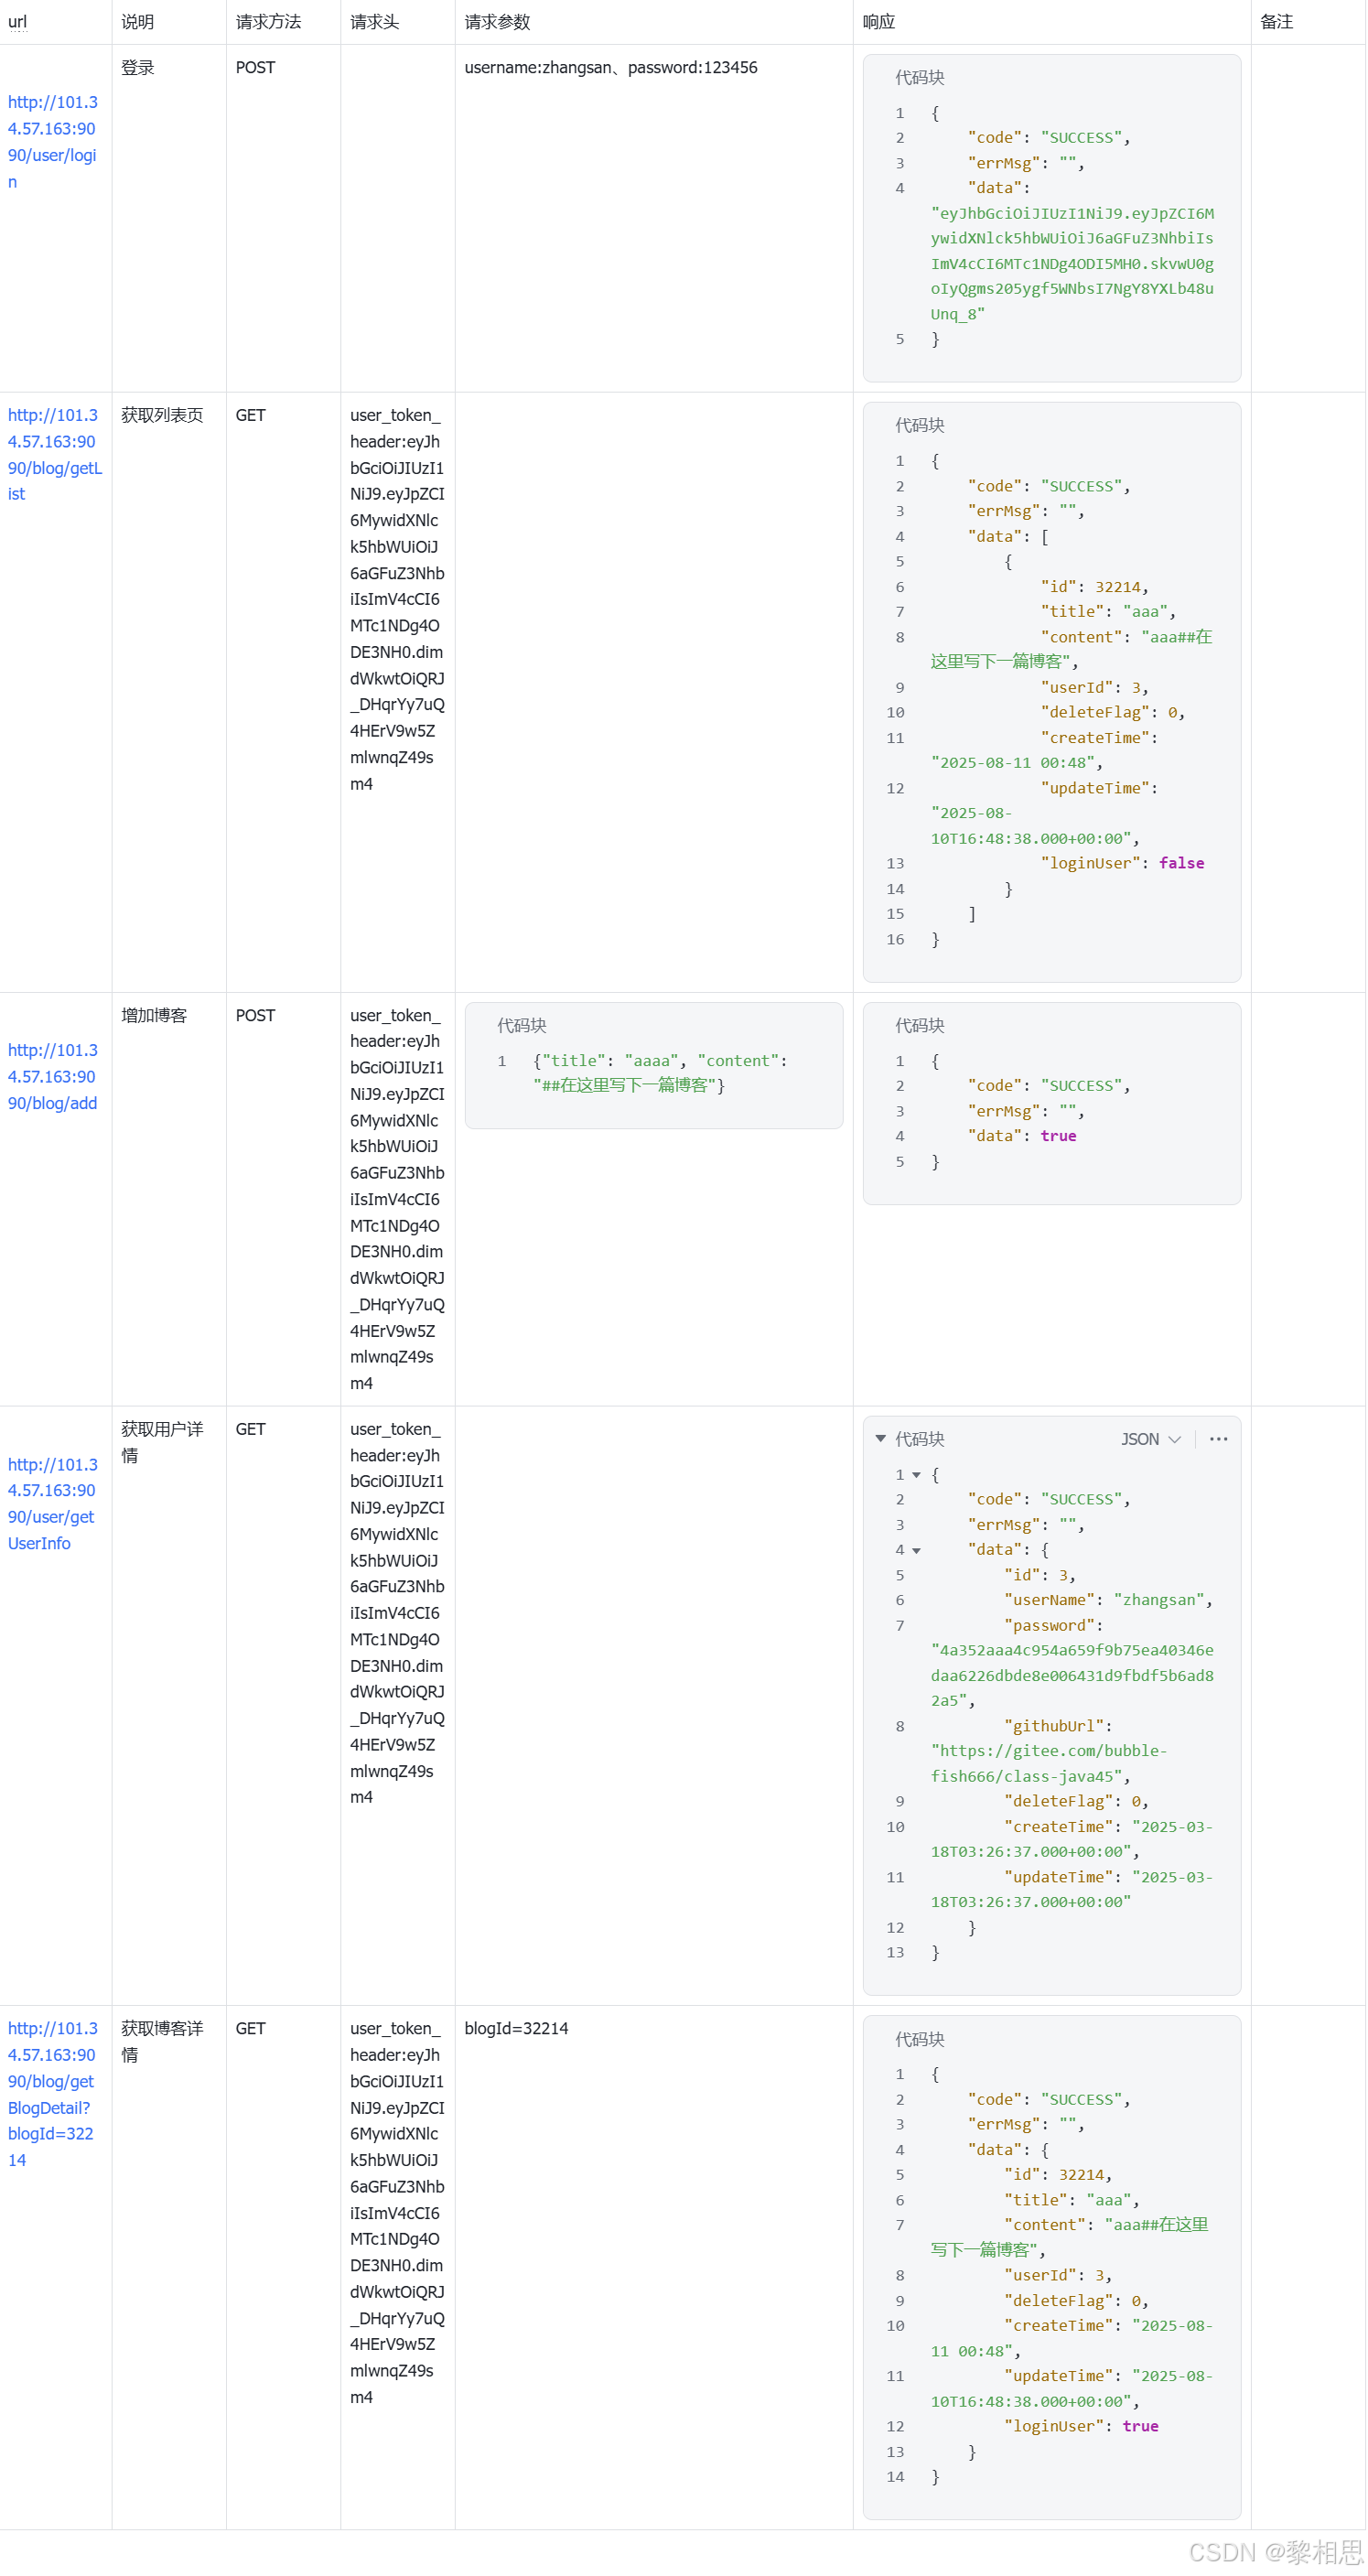Viewport: 1368px width, 2576px height.
Task: Click 代码块 title in the getBlogDetail response block
Action: (919, 2038)
